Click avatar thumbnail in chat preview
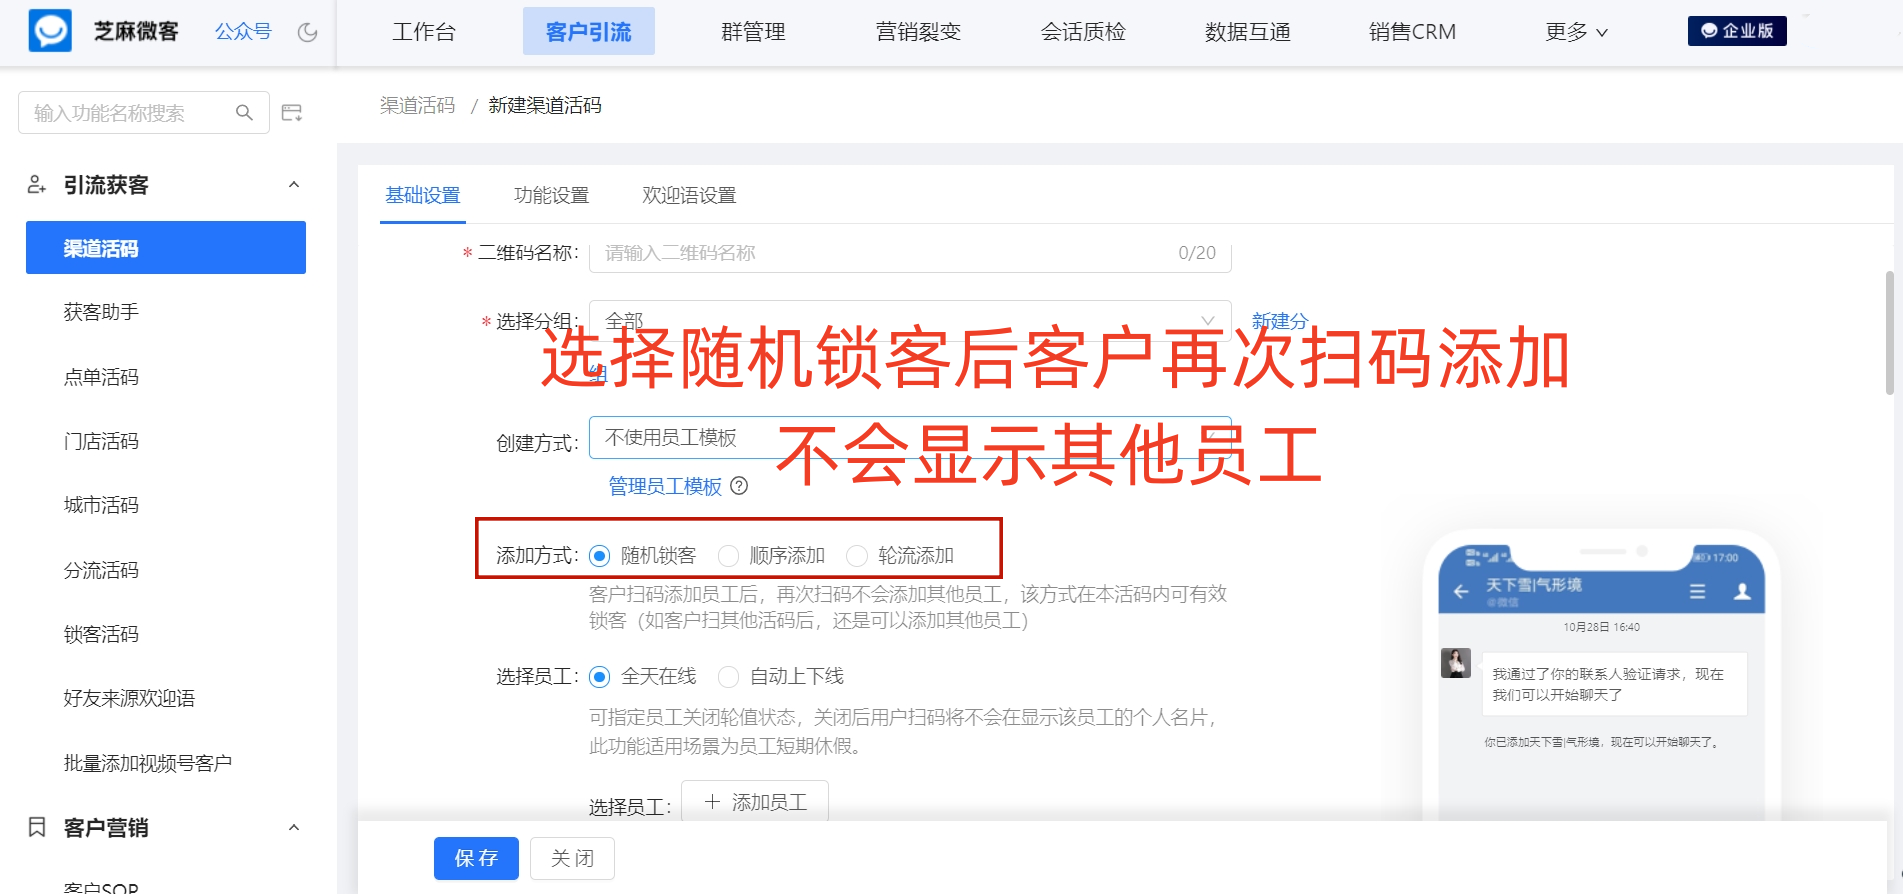Image resolution: width=1903 pixels, height=894 pixels. (1456, 663)
